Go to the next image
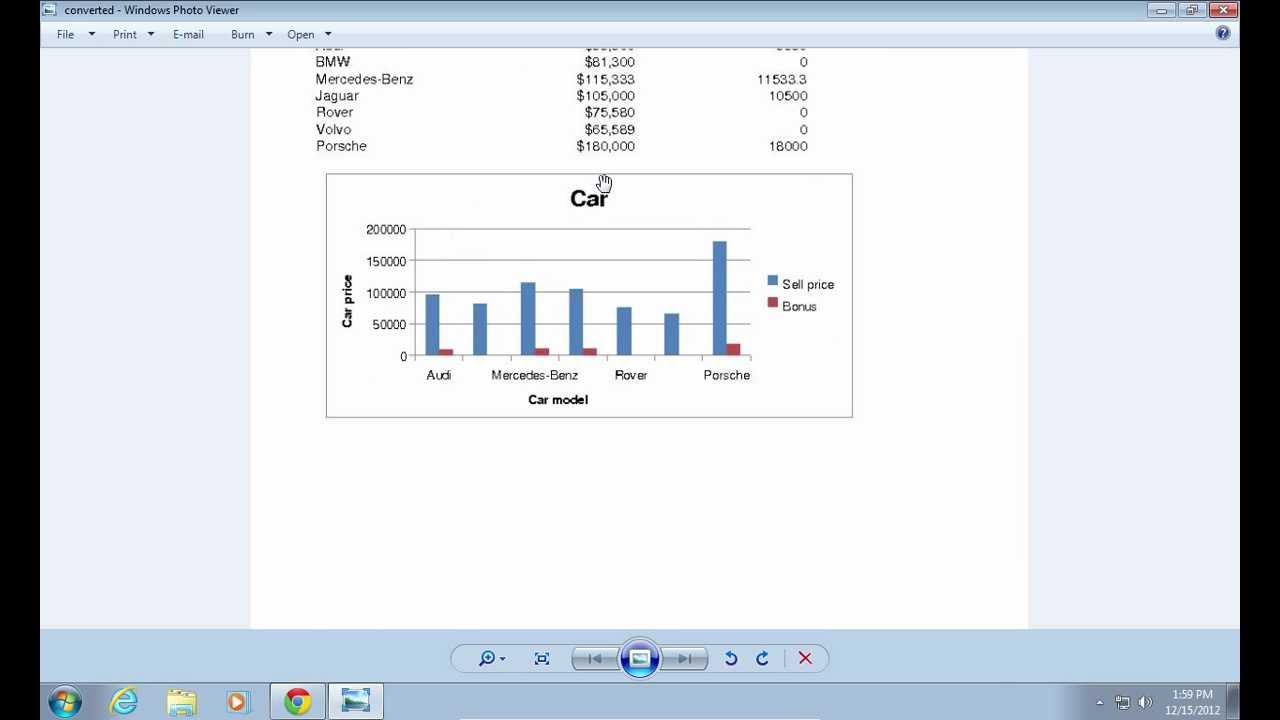Screen dimensions: 1280x720 click(x=685, y=658)
